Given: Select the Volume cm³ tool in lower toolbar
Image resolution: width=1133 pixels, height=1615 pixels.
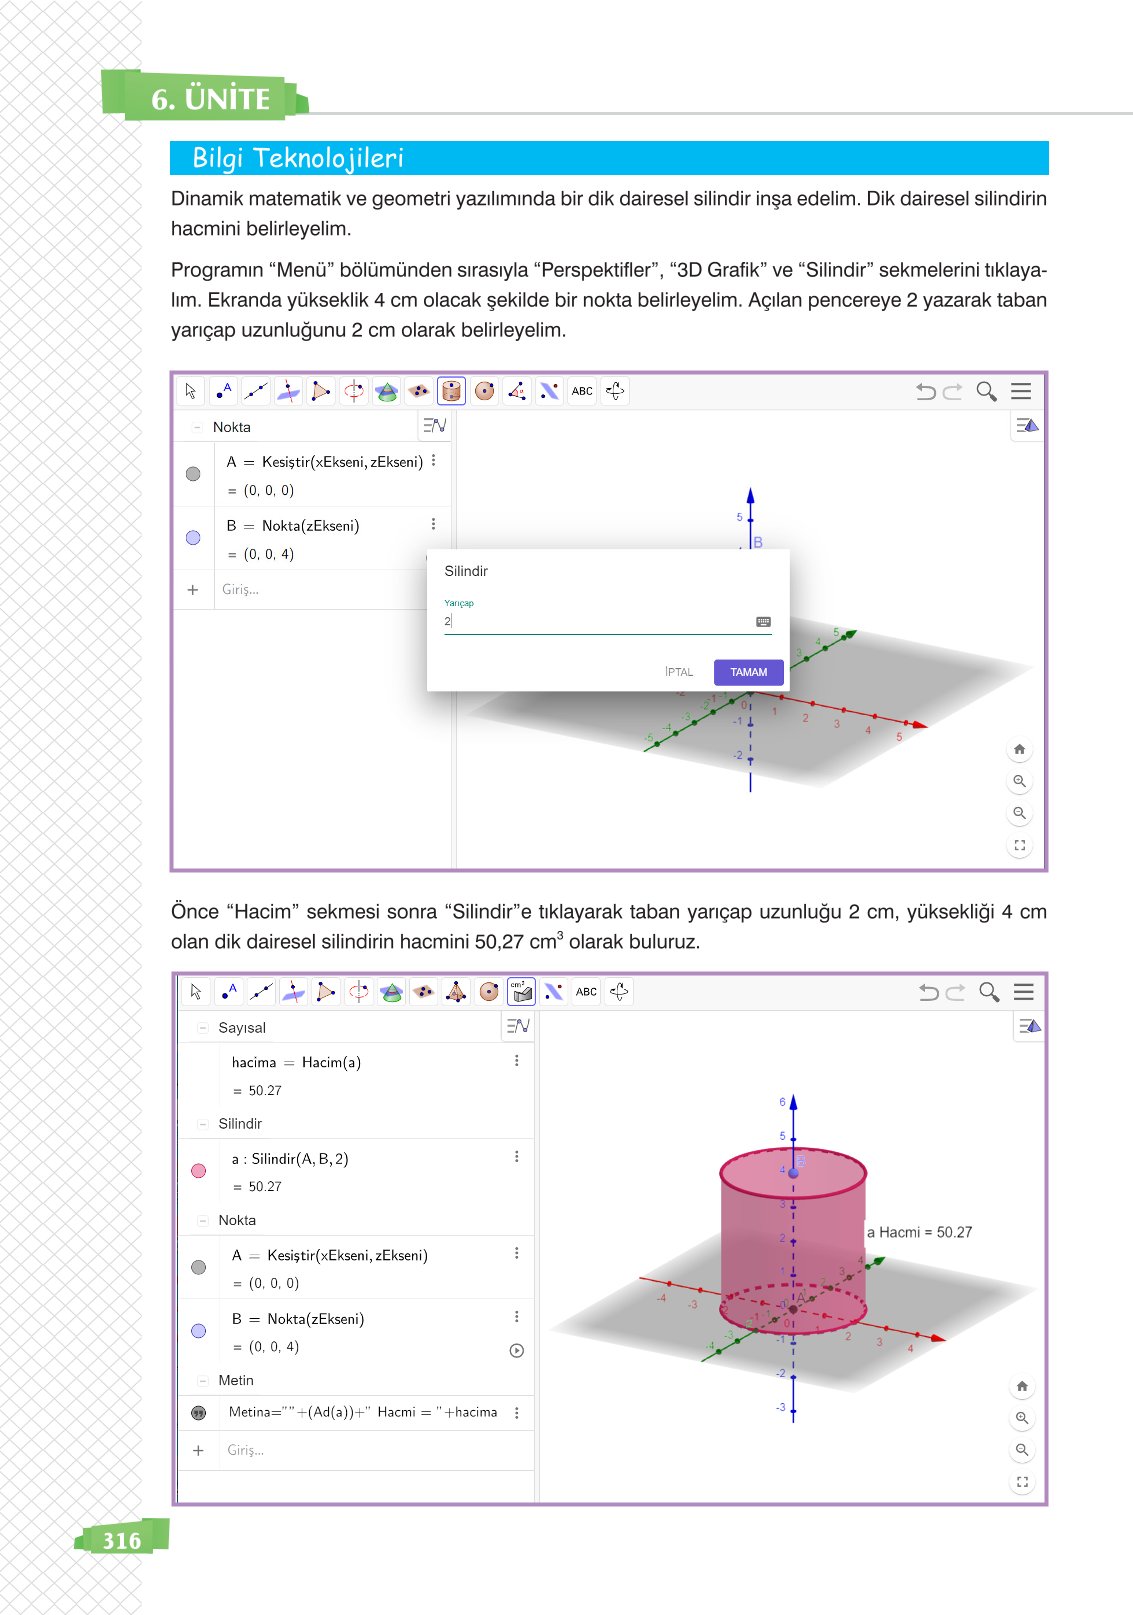Looking at the screenshot, I should tap(521, 991).
